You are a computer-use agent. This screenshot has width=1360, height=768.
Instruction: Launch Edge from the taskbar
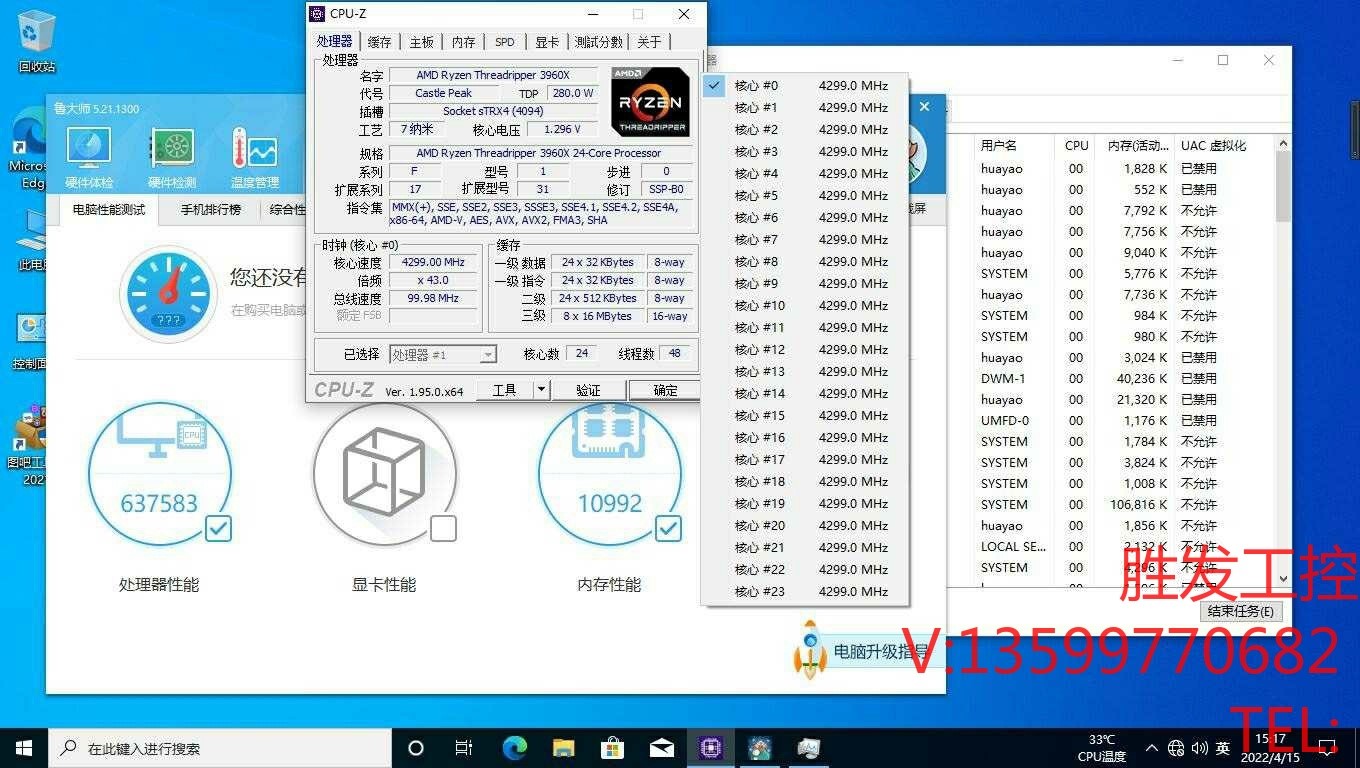(514, 748)
